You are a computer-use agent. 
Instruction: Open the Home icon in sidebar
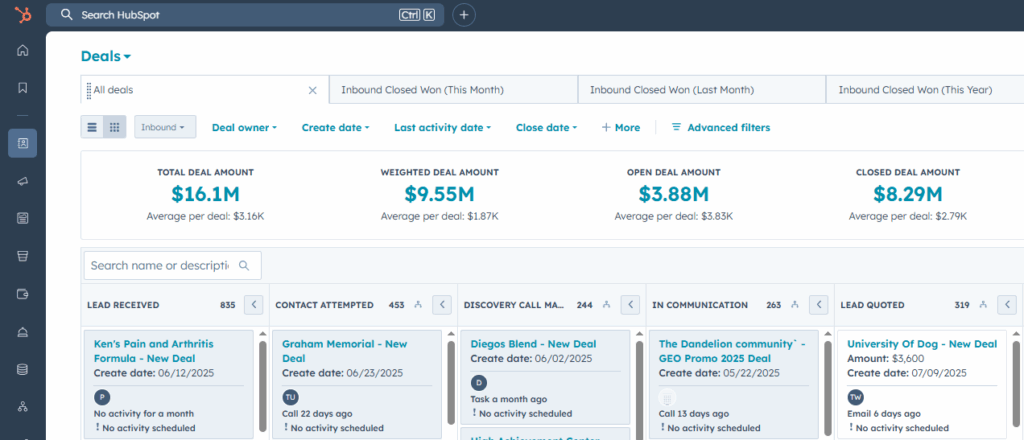pos(23,50)
